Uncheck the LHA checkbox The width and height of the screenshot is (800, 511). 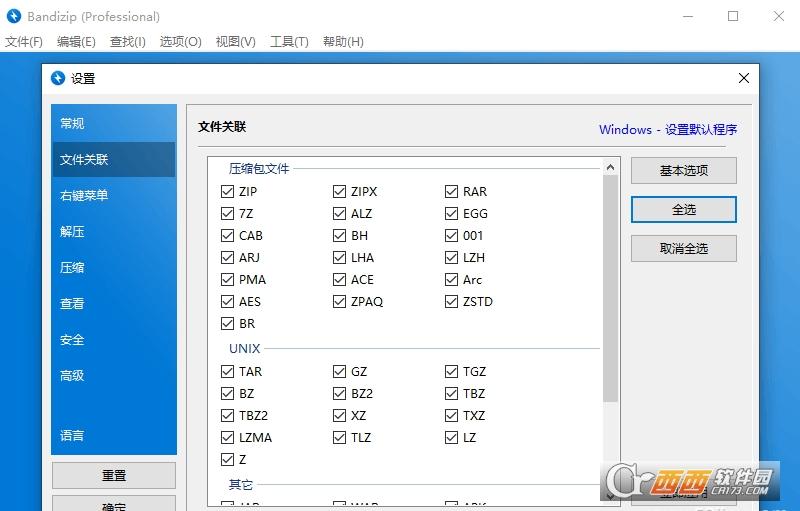click(x=339, y=258)
